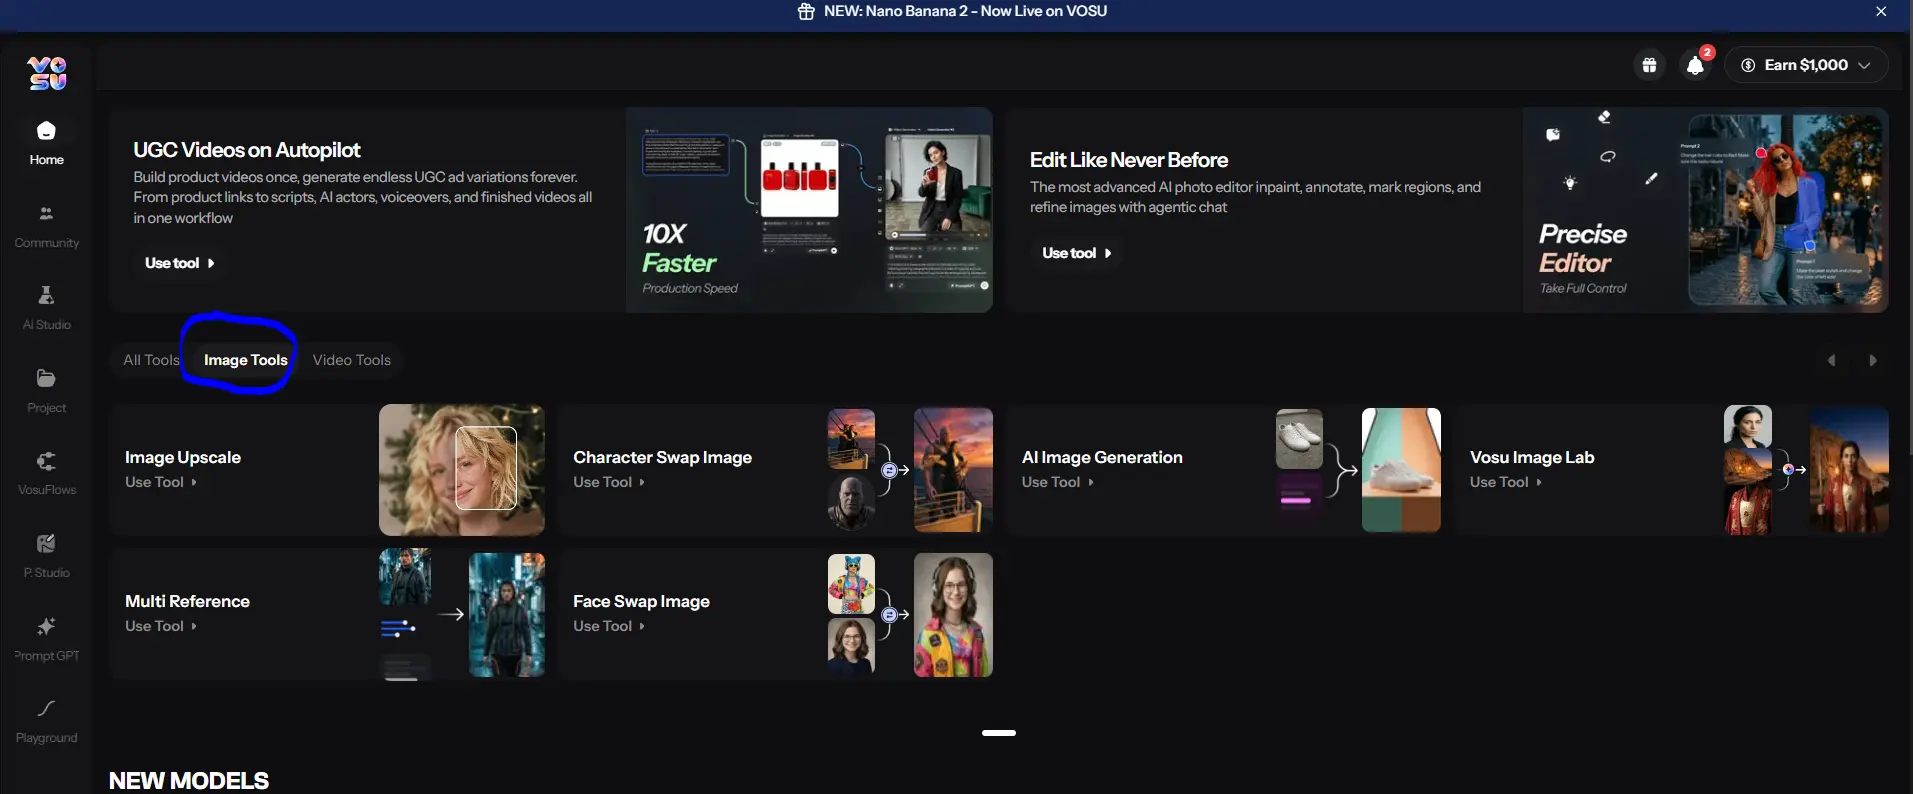Open P. Studio in the sidebar
Viewport: 1913px width, 794px height.
(x=46, y=557)
